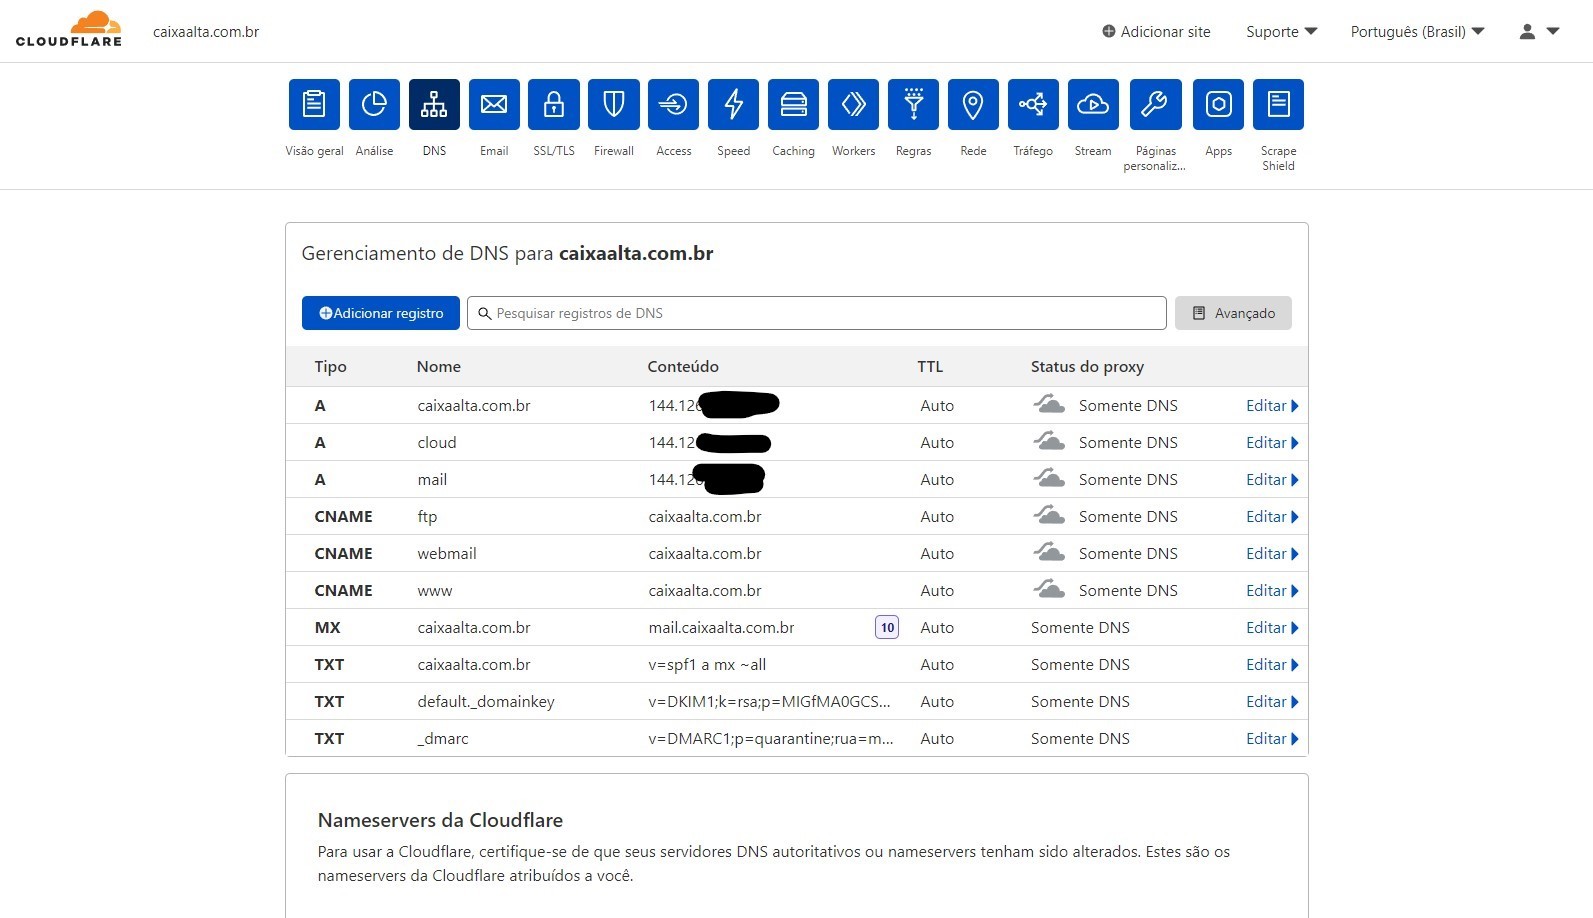Click Editar for the MX record
The image size is (1593, 918).
(x=1271, y=628)
